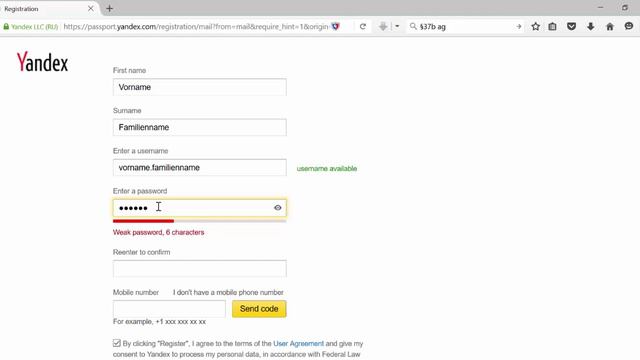Show password with eye icon

coord(278,208)
